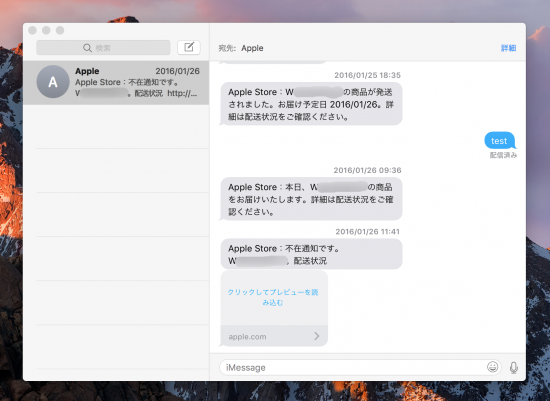The width and height of the screenshot is (550, 401).
Task: Click the 検索 search field
Action: tap(103, 47)
